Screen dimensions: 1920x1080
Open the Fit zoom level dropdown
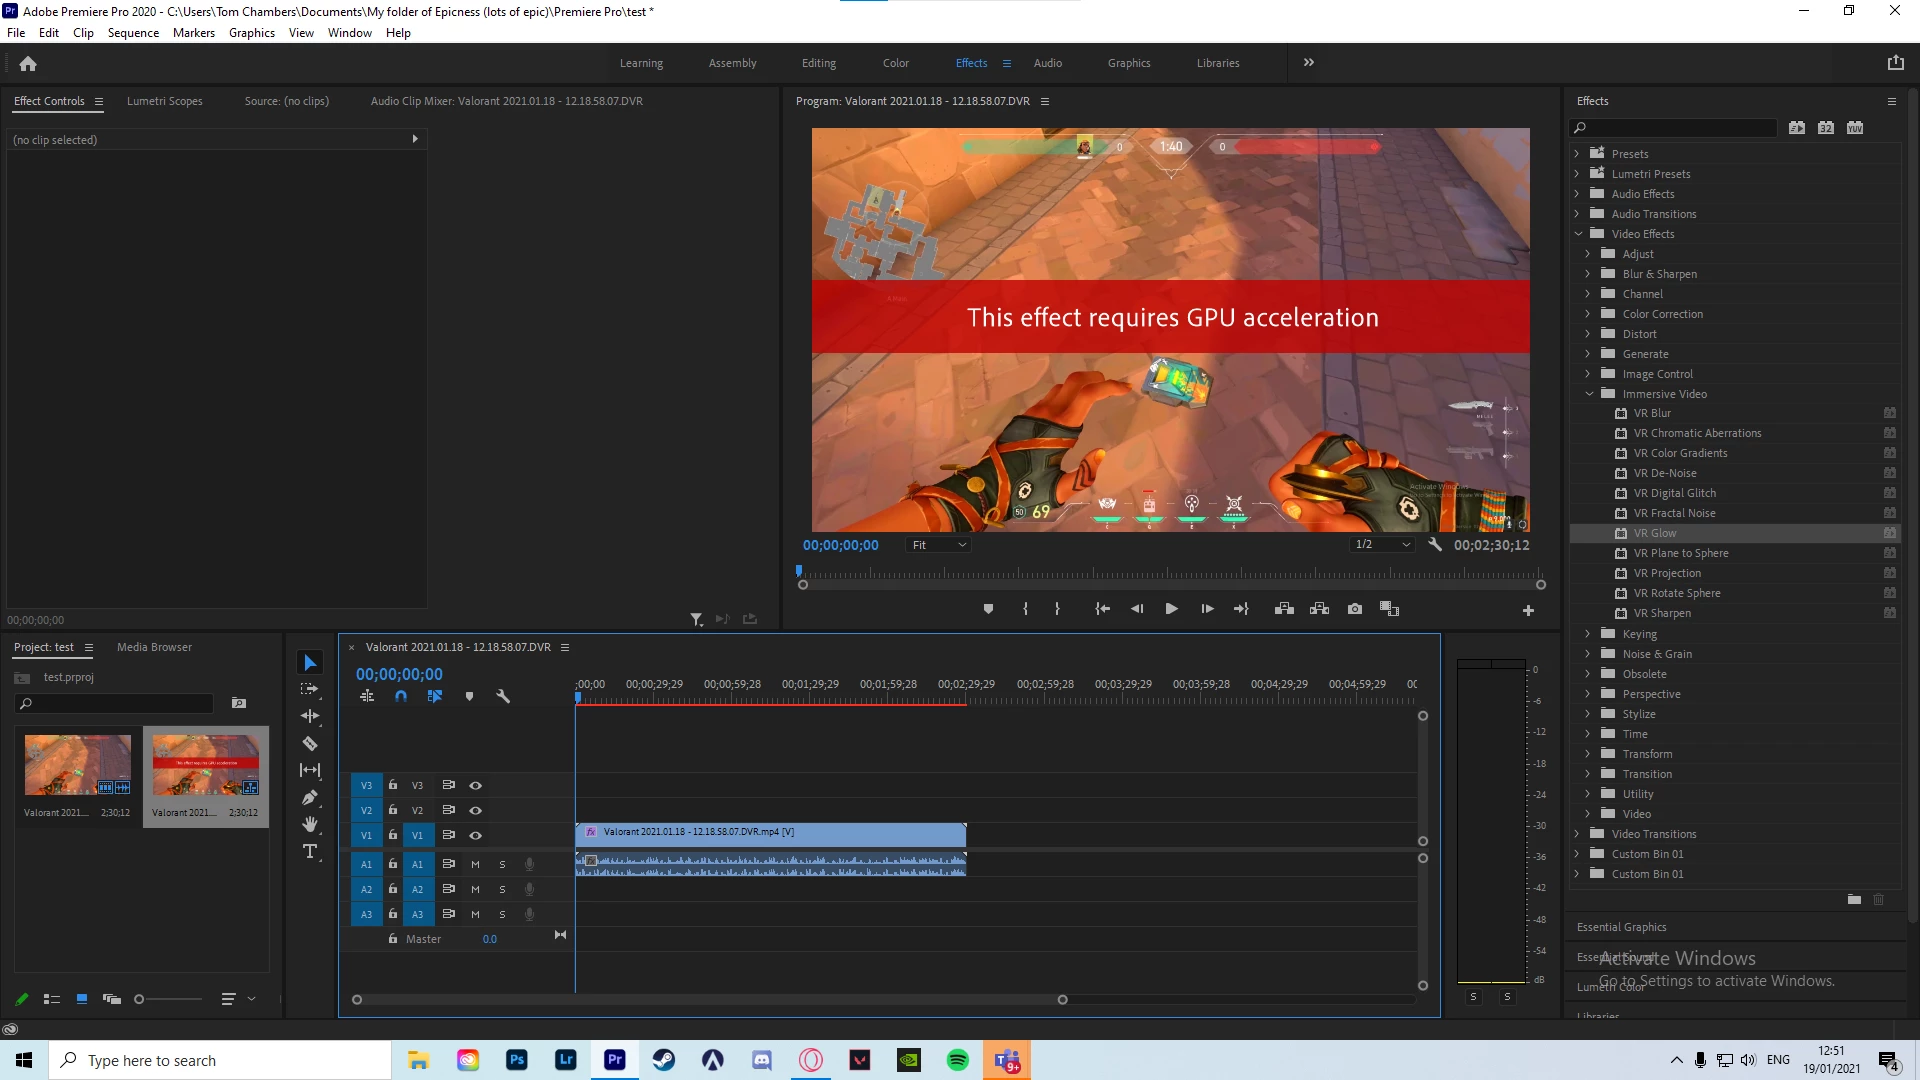pos(939,545)
